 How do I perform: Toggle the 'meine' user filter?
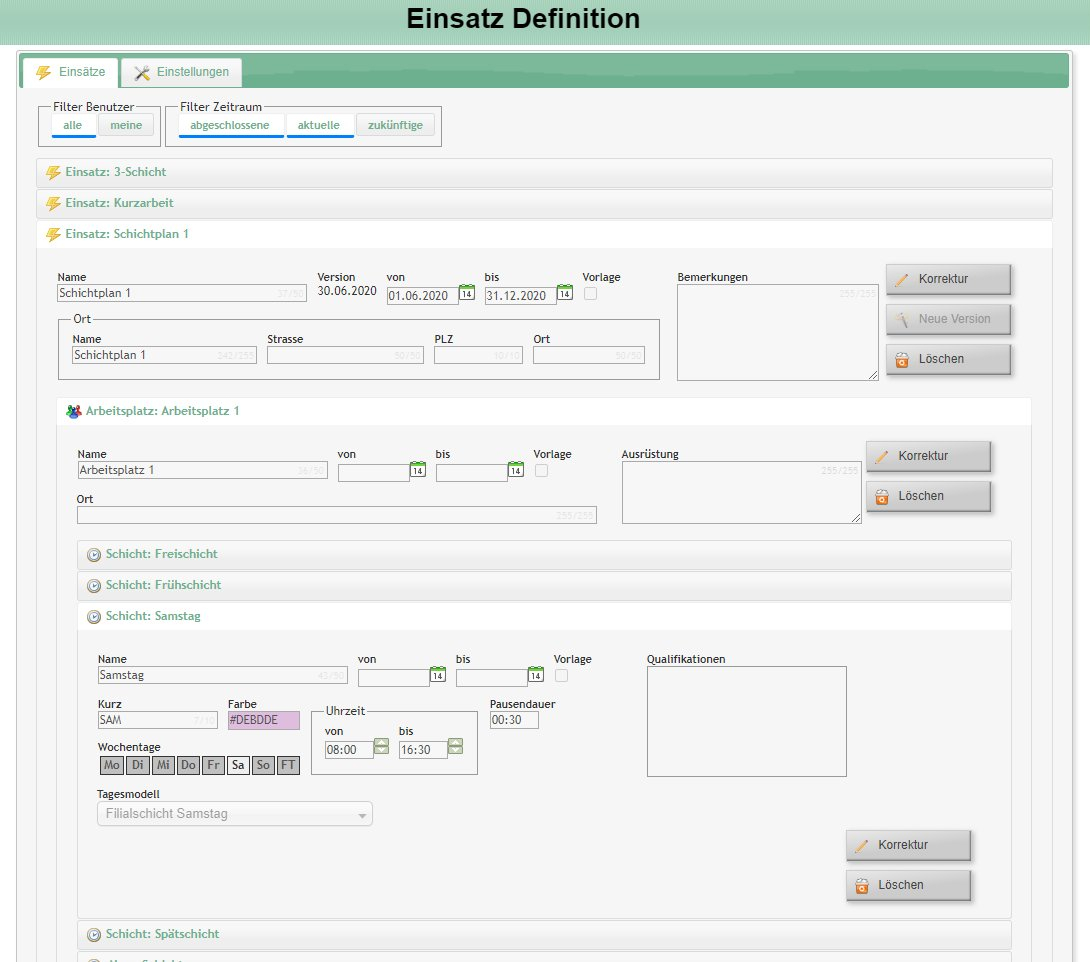coord(126,125)
